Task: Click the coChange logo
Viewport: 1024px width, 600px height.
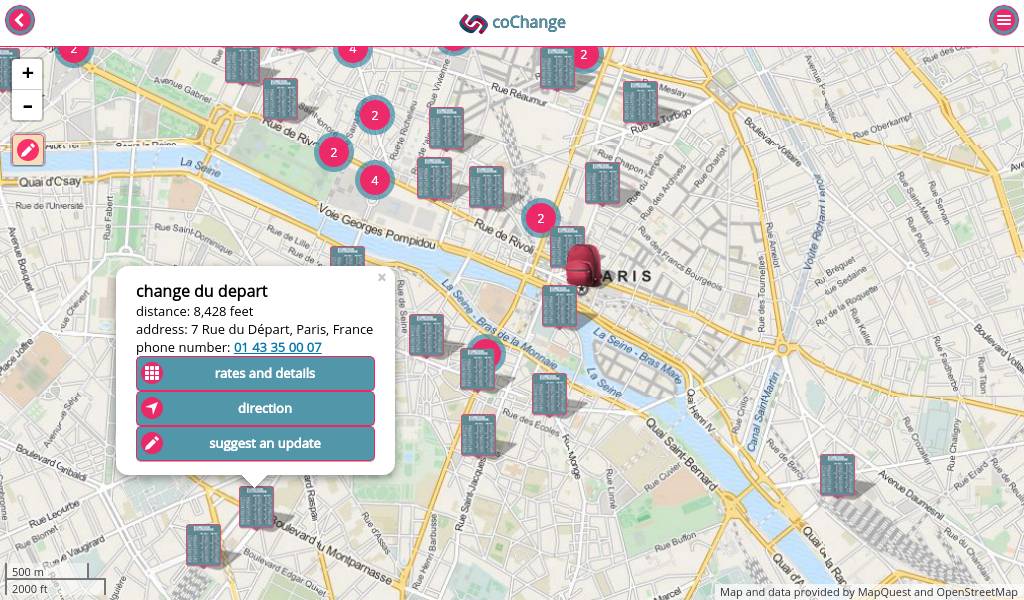Action: click(x=512, y=22)
